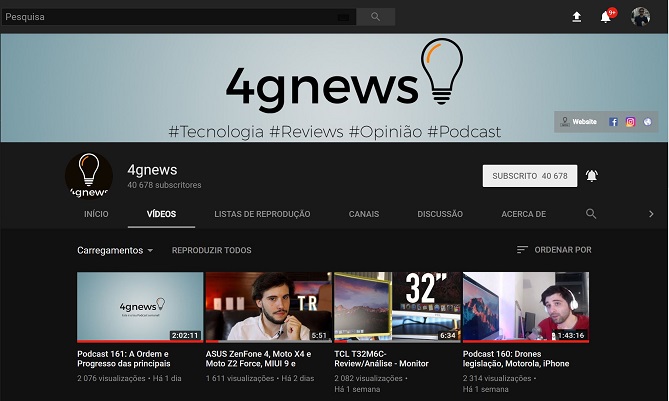Open the LISTAS DE REPRODUÇÃO tab
669x401 pixels.
coord(262,214)
